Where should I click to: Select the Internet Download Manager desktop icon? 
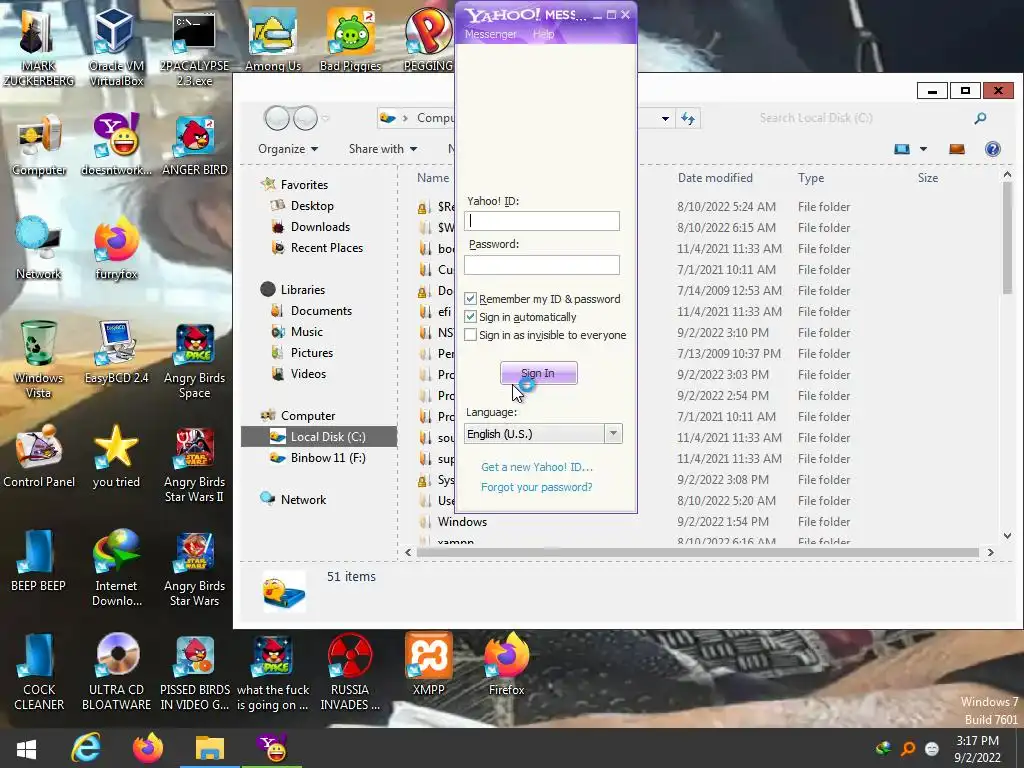[116, 567]
